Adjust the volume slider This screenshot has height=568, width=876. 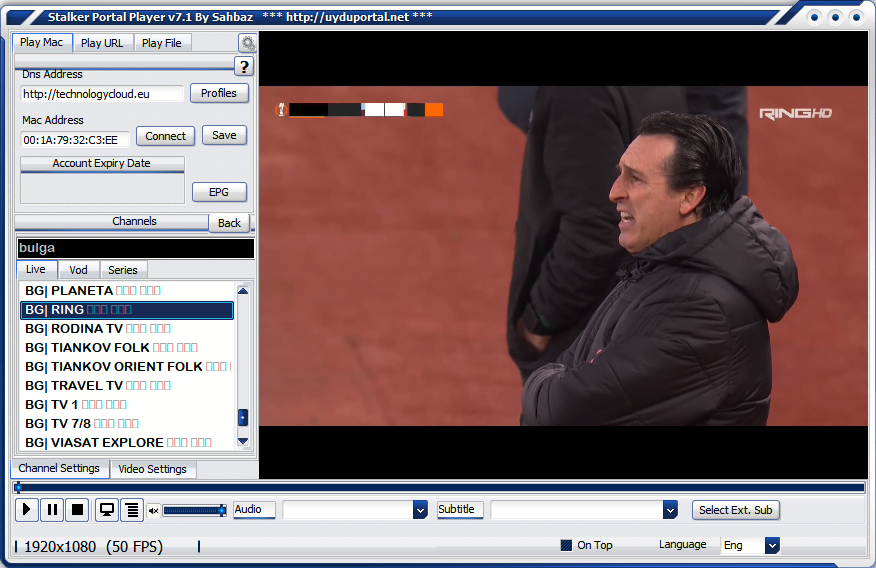coord(194,510)
